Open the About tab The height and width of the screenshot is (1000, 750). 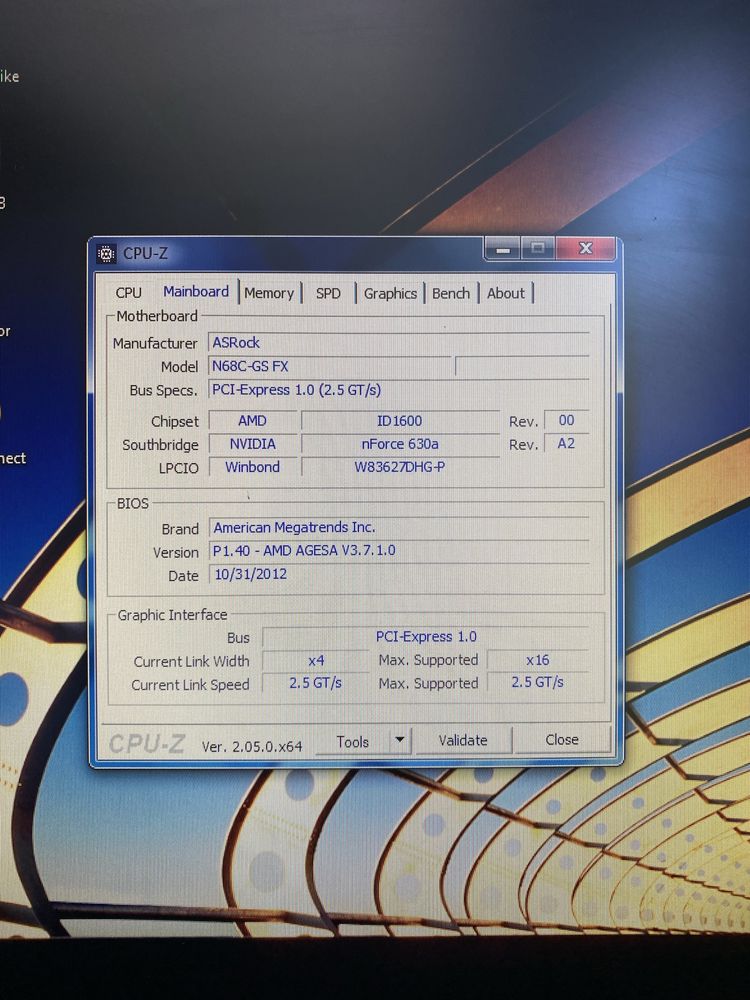[x=506, y=293]
